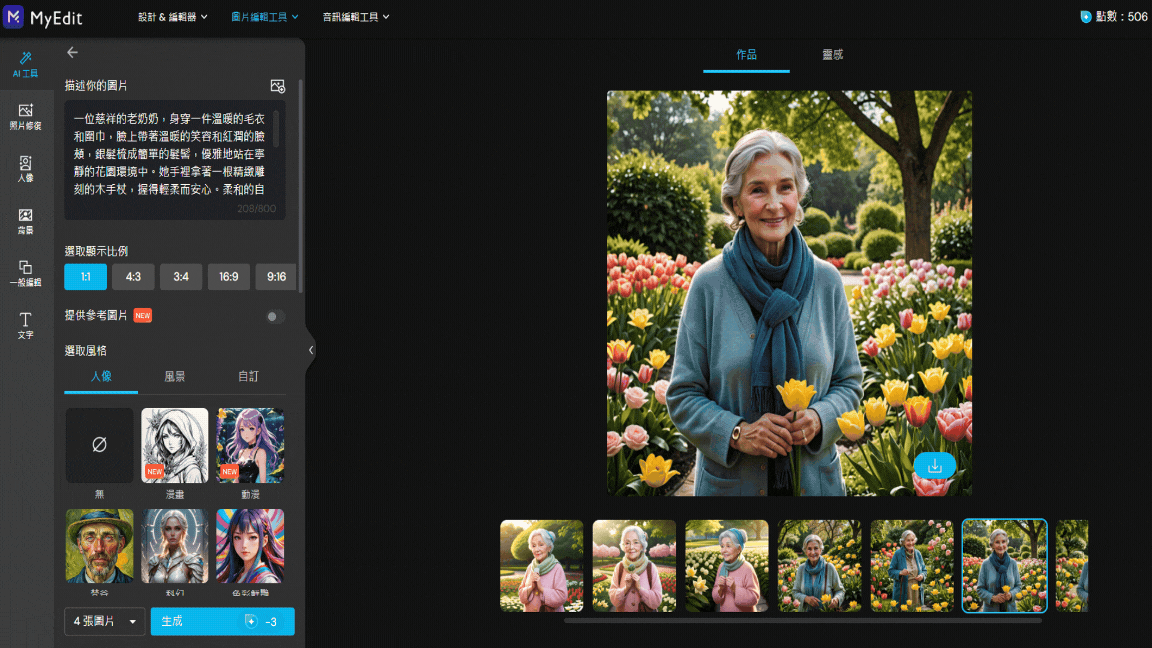Image resolution: width=1152 pixels, height=648 pixels.
Task: Click the image-to-prompt icon beside 描述你的圖片
Action: click(x=277, y=86)
